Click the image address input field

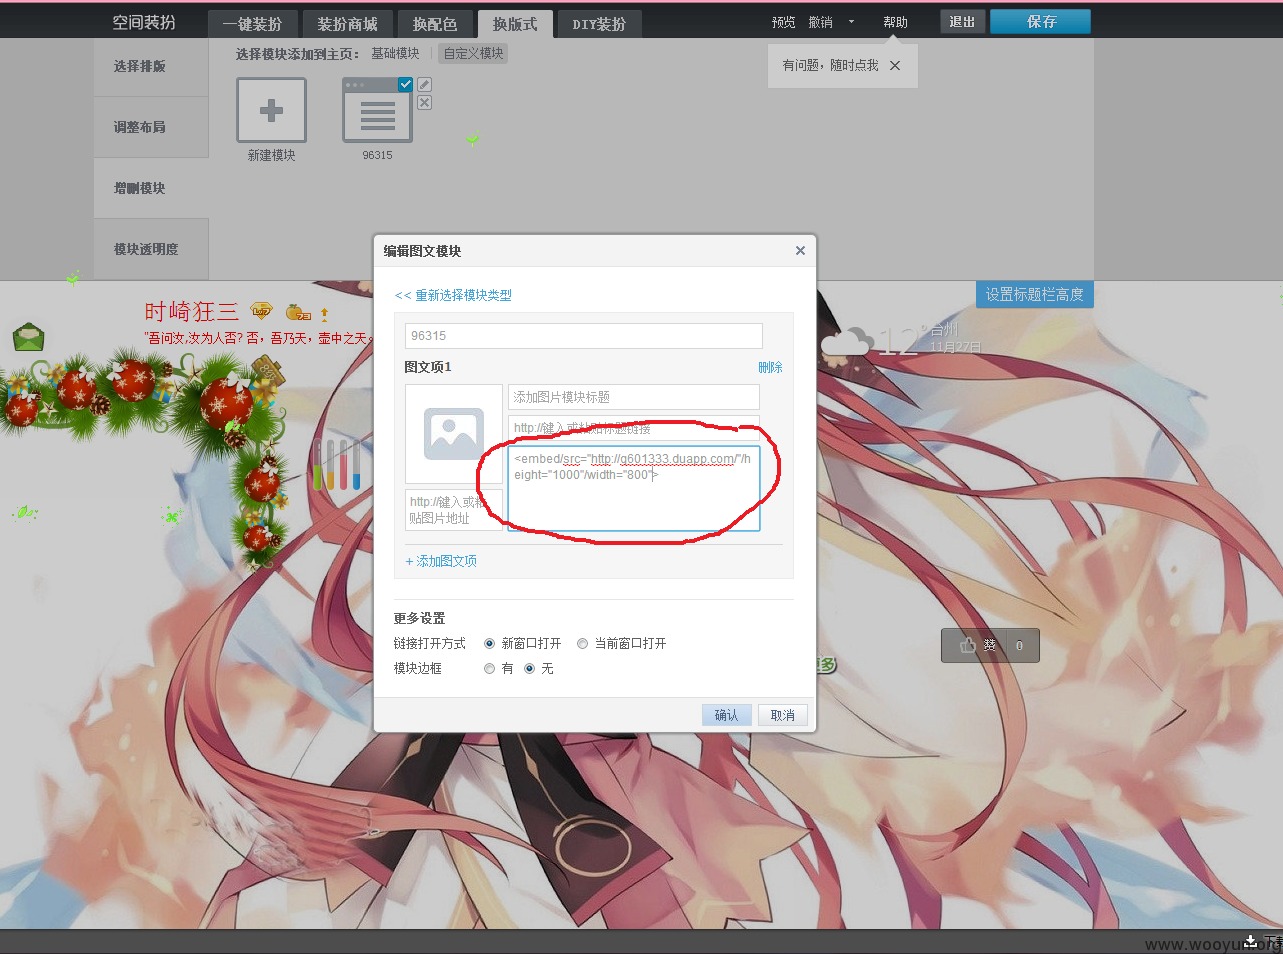pos(454,510)
